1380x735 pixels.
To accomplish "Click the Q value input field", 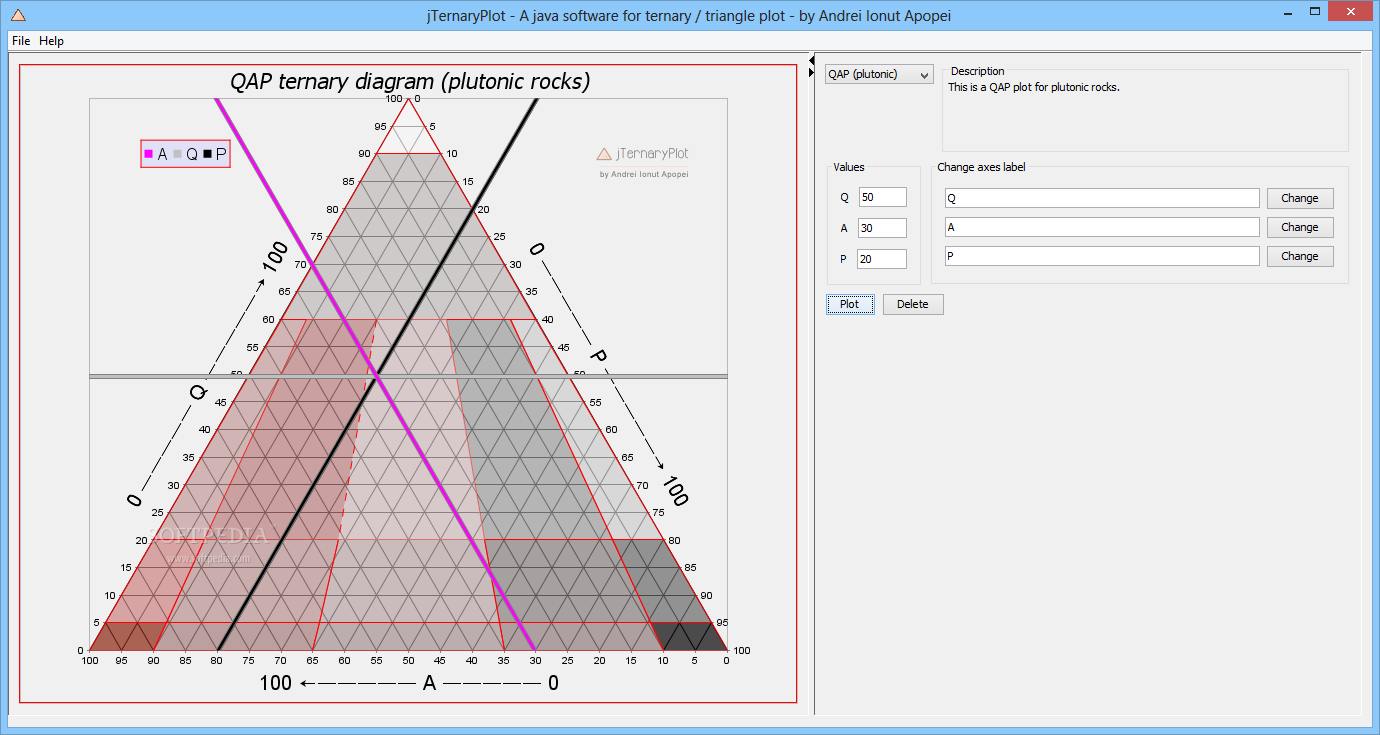I will 882,197.
